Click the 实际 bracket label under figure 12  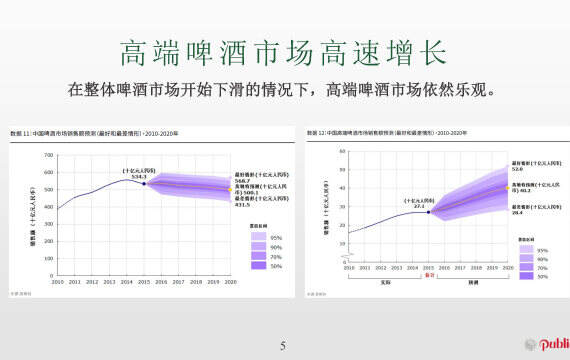click(x=385, y=283)
